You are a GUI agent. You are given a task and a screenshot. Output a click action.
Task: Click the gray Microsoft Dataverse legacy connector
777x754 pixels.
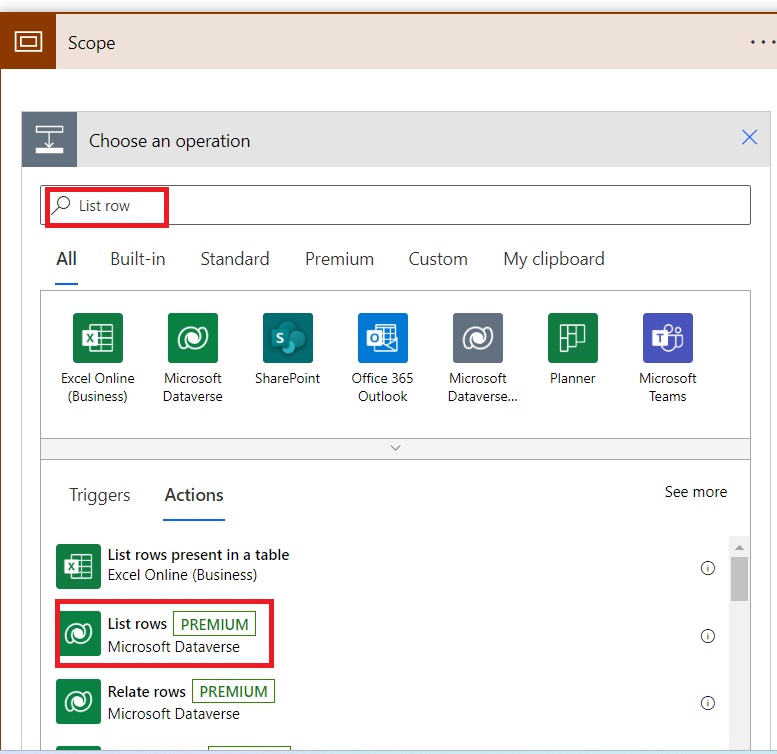click(x=477, y=338)
